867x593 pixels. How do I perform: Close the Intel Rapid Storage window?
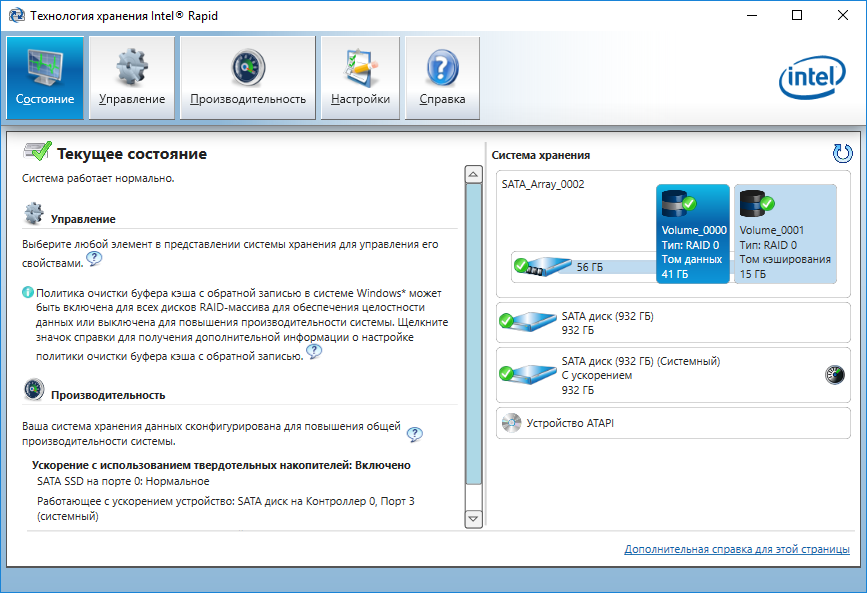[843, 15]
